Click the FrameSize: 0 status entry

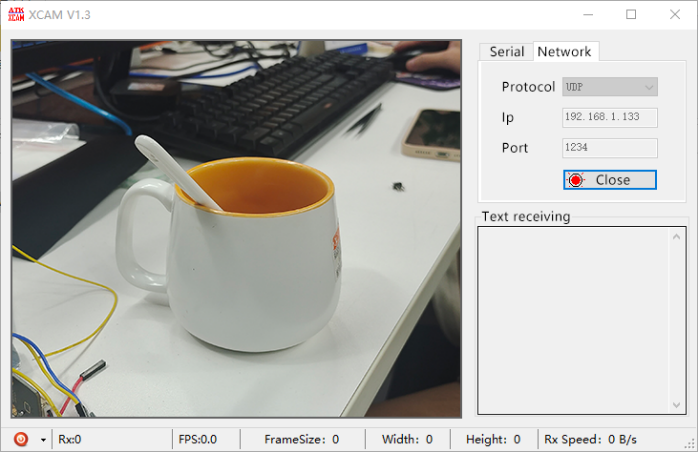click(301, 440)
